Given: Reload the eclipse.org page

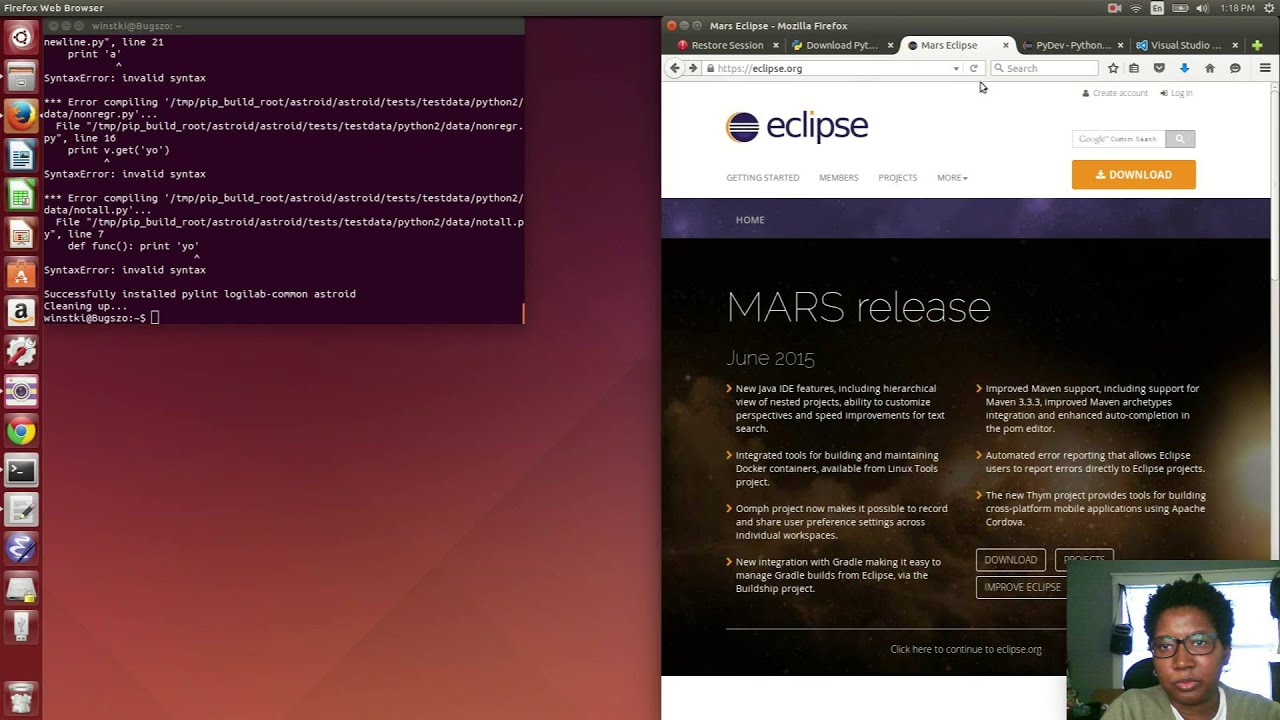Looking at the screenshot, I should (x=973, y=68).
